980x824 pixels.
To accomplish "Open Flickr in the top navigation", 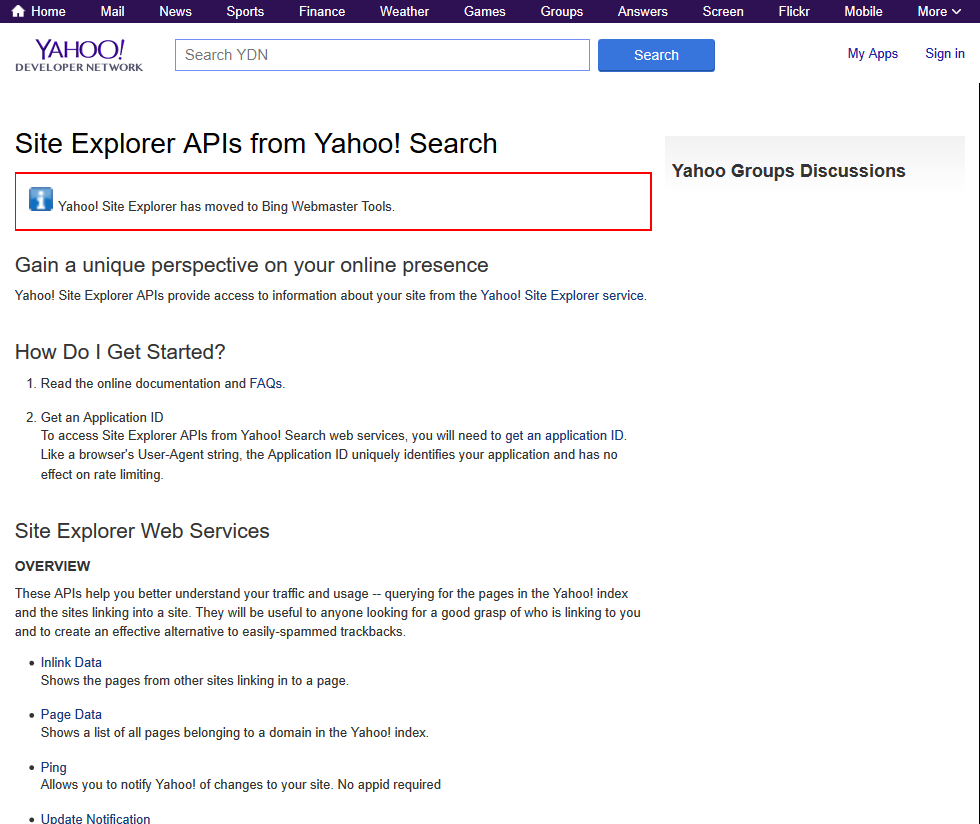I will pyautogui.click(x=794, y=11).
